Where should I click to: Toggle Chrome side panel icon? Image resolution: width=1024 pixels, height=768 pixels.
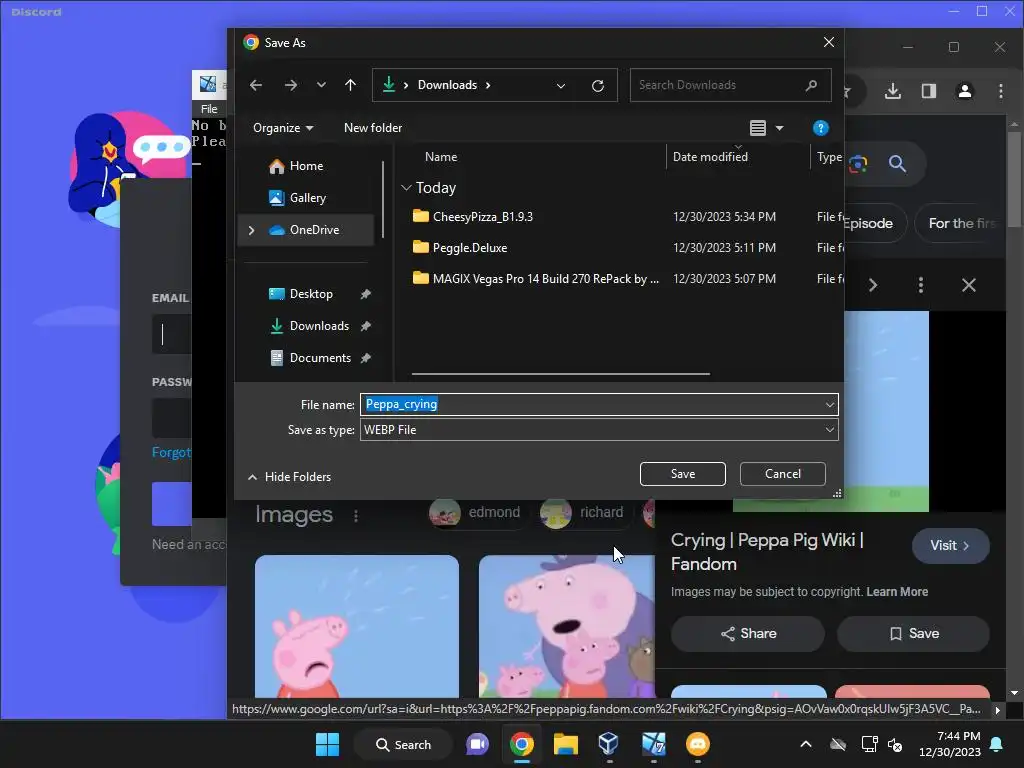[929, 91]
